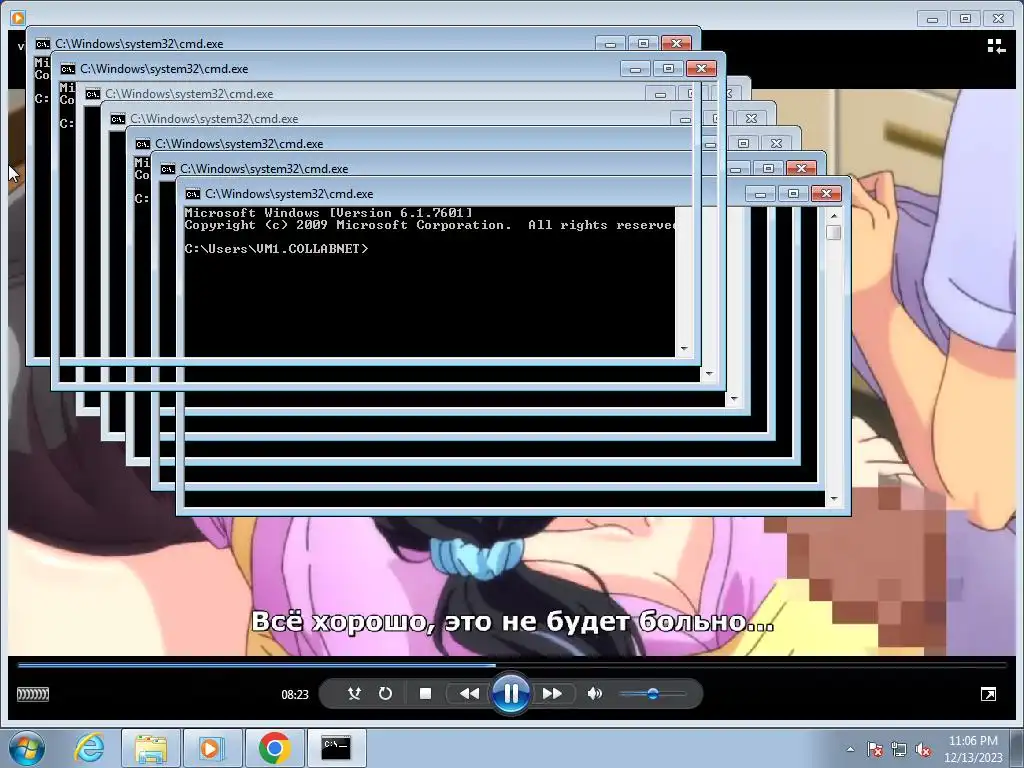The image size is (1024, 768).
Task: Minimize the Windows Media Player window
Action: [x=932, y=19]
